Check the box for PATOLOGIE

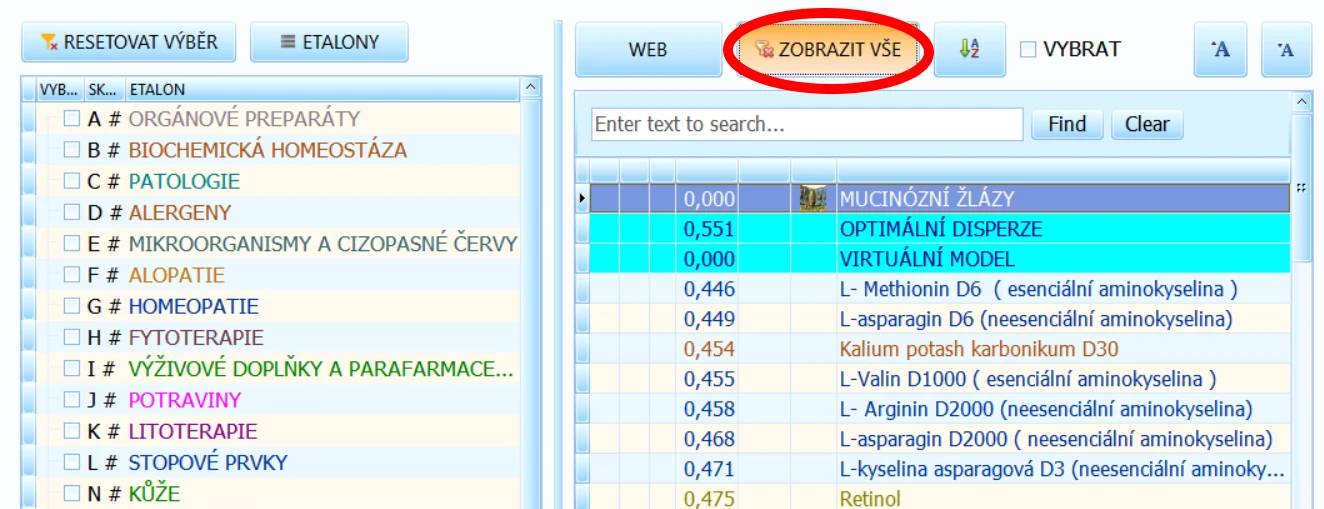[x=72, y=181]
